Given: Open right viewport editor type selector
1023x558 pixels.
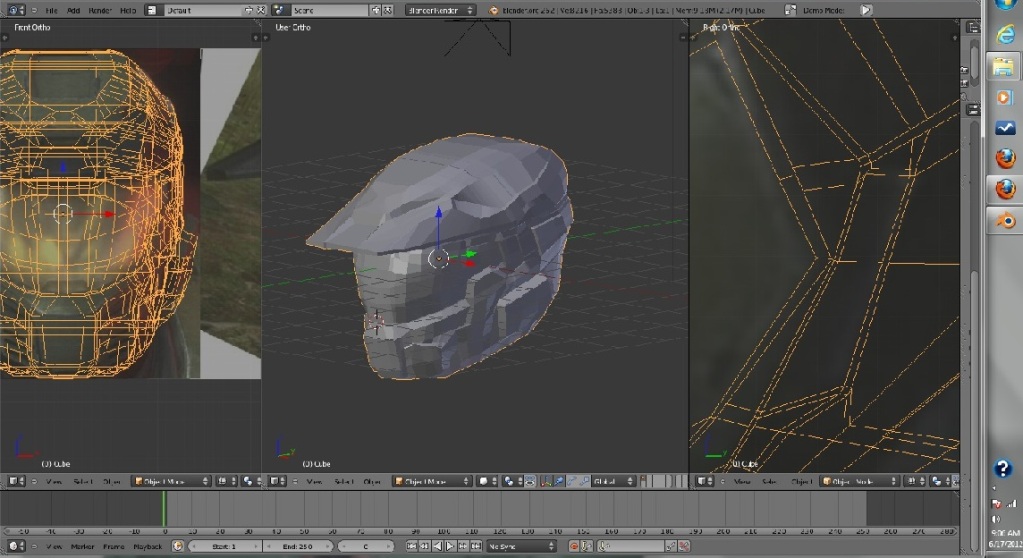Looking at the screenshot, I should (x=706, y=482).
